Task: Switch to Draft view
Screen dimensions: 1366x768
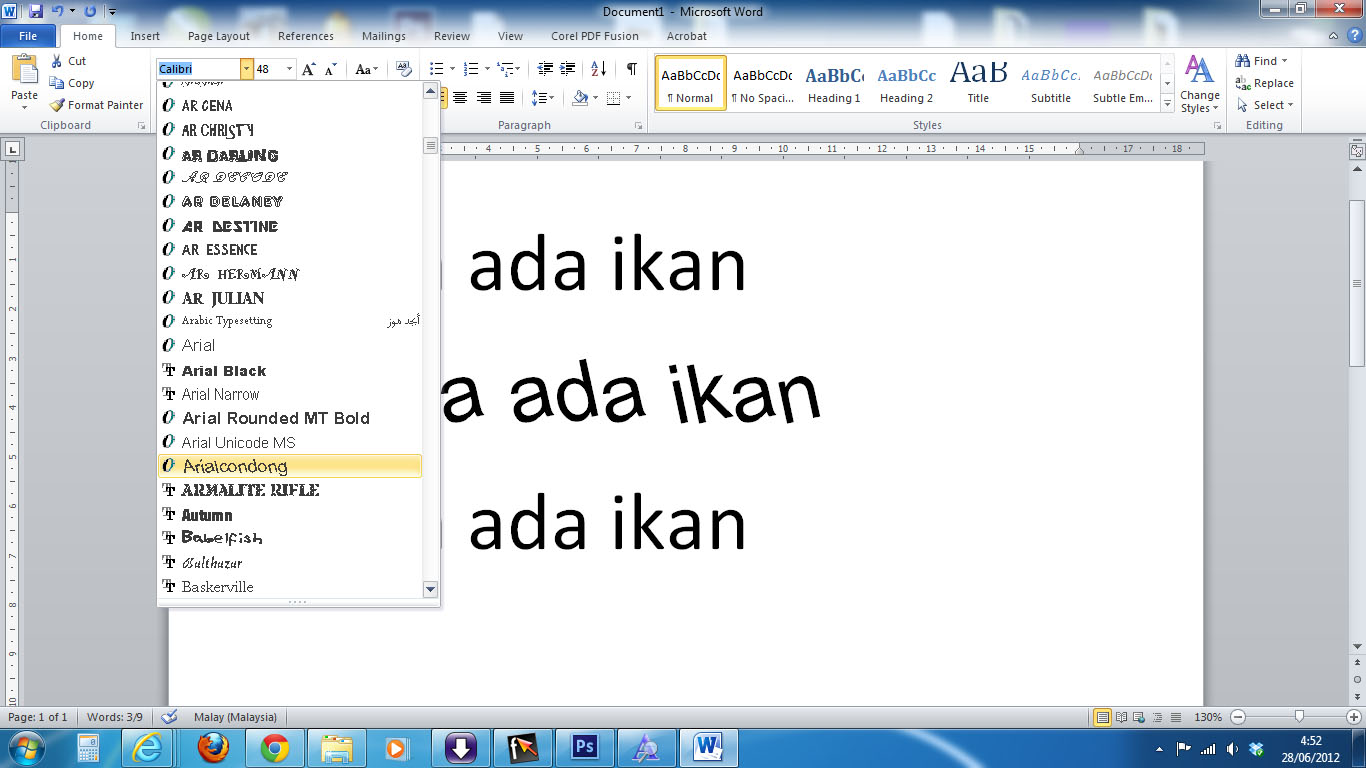Action: [x=1175, y=717]
